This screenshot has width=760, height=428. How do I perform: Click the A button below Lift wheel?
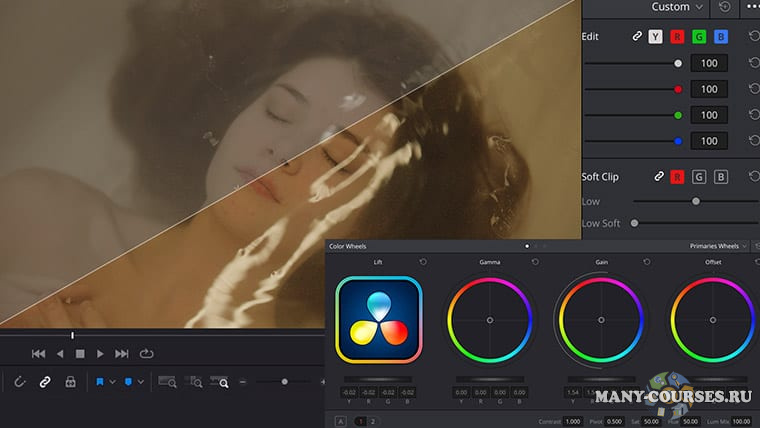pyautogui.click(x=341, y=421)
